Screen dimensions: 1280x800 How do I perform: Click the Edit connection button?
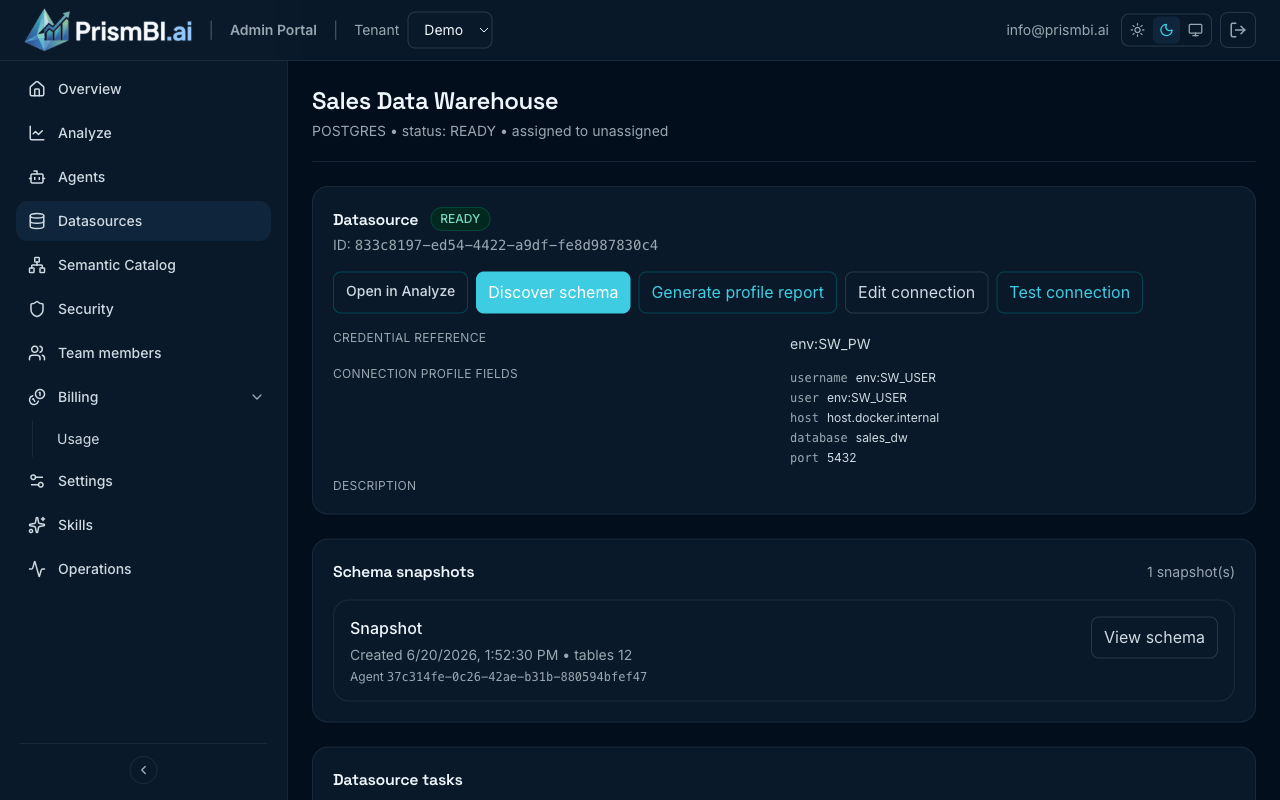pyautogui.click(x=916, y=292)
